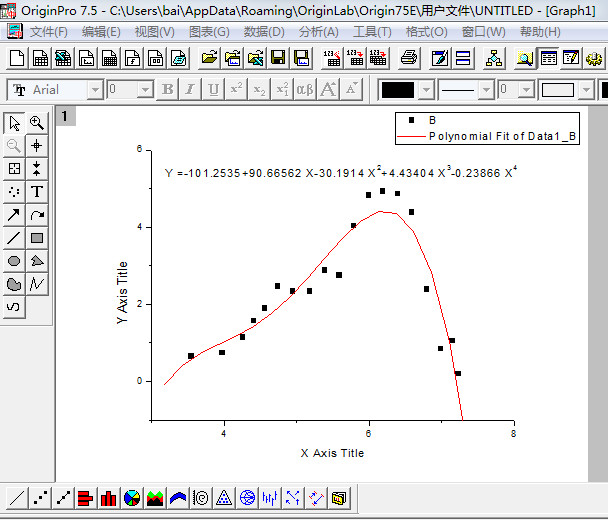Select the polynomial fit equation label

[x=340, y=172]
